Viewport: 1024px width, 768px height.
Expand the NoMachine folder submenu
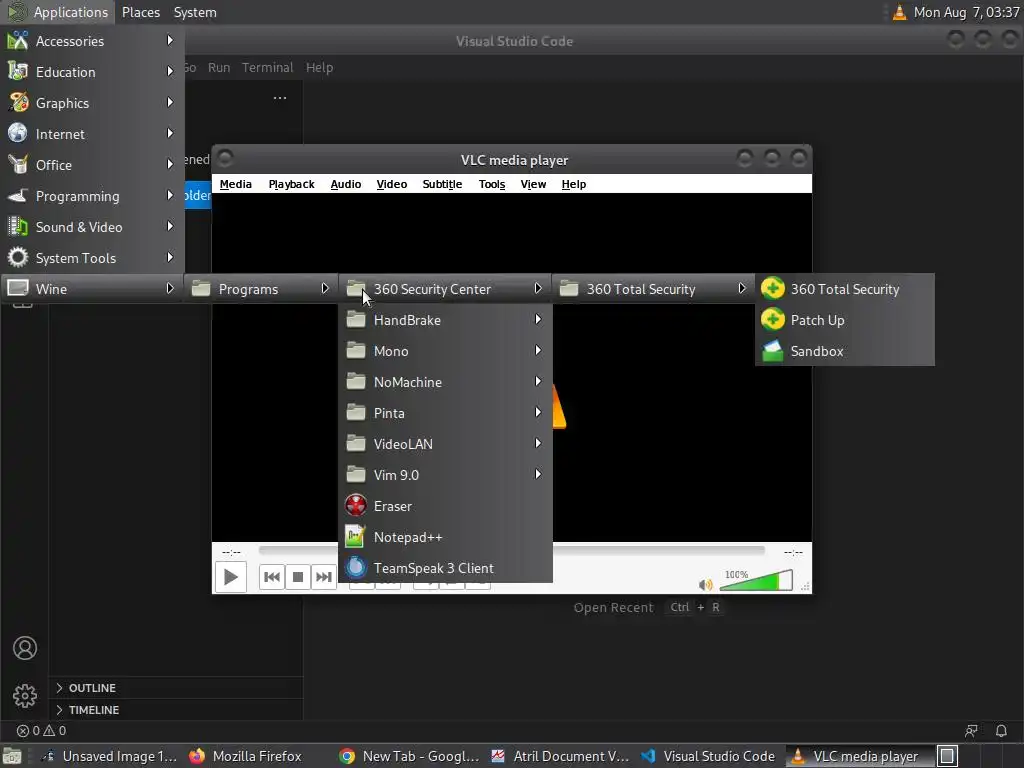click(x=445, y=382)
